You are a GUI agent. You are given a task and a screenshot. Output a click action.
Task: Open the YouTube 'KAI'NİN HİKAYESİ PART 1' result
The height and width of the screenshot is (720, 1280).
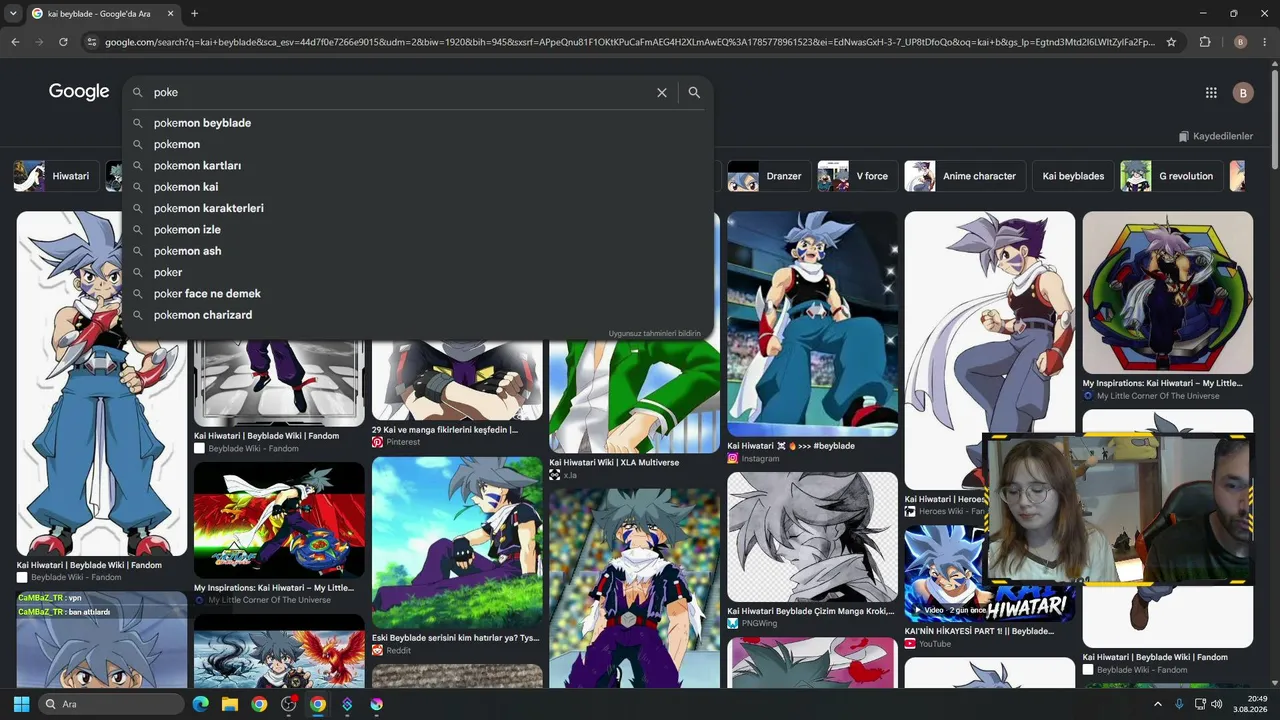tap(979, 631)
